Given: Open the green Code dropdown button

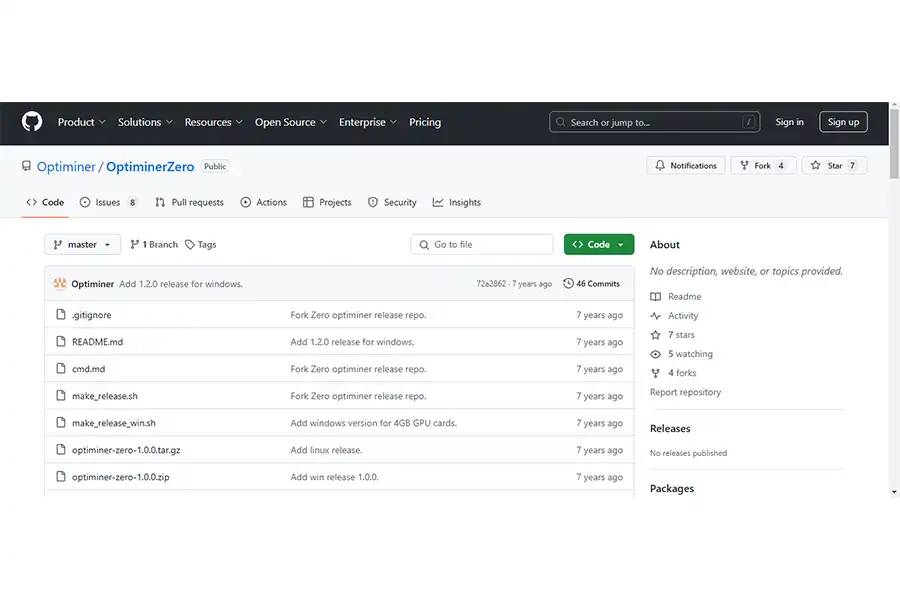Looking at the screenshot, I should (599, 244).
